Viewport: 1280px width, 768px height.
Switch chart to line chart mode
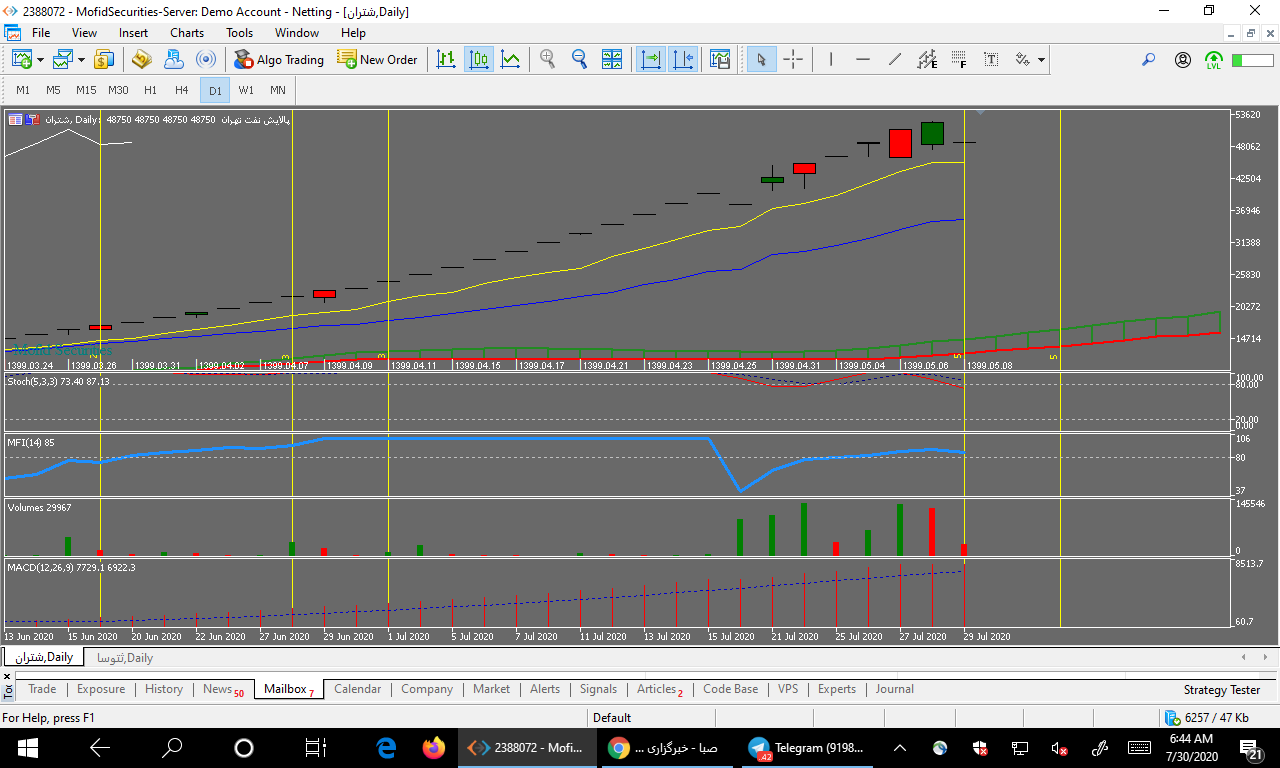(x=510, y=59)
